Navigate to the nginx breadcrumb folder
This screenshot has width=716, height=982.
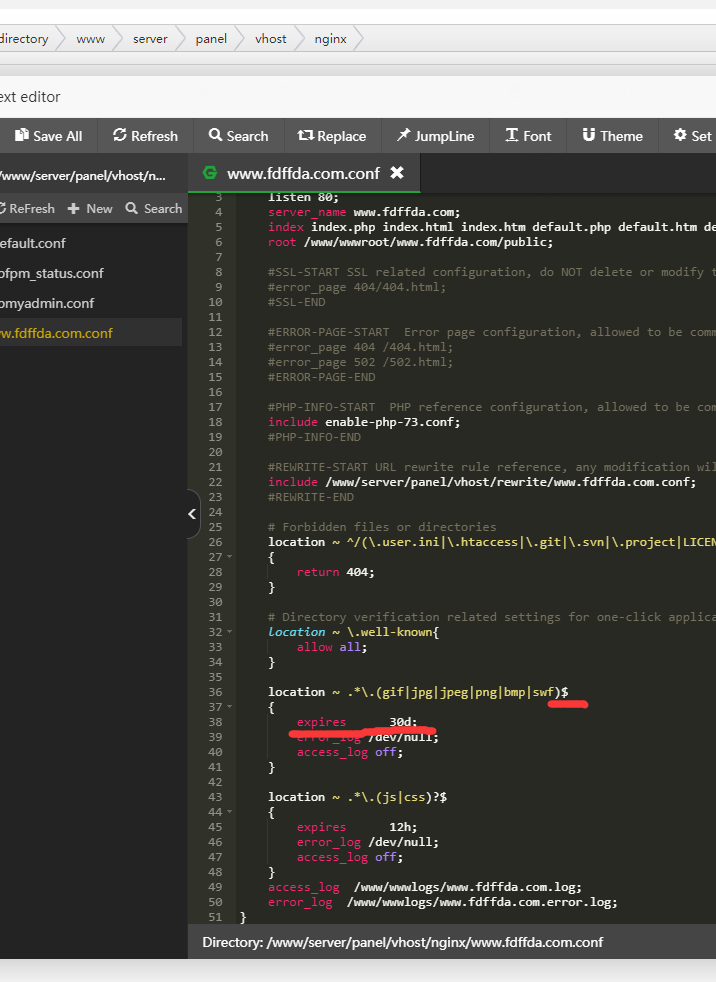pyautogui.click(x=330, y=39)
